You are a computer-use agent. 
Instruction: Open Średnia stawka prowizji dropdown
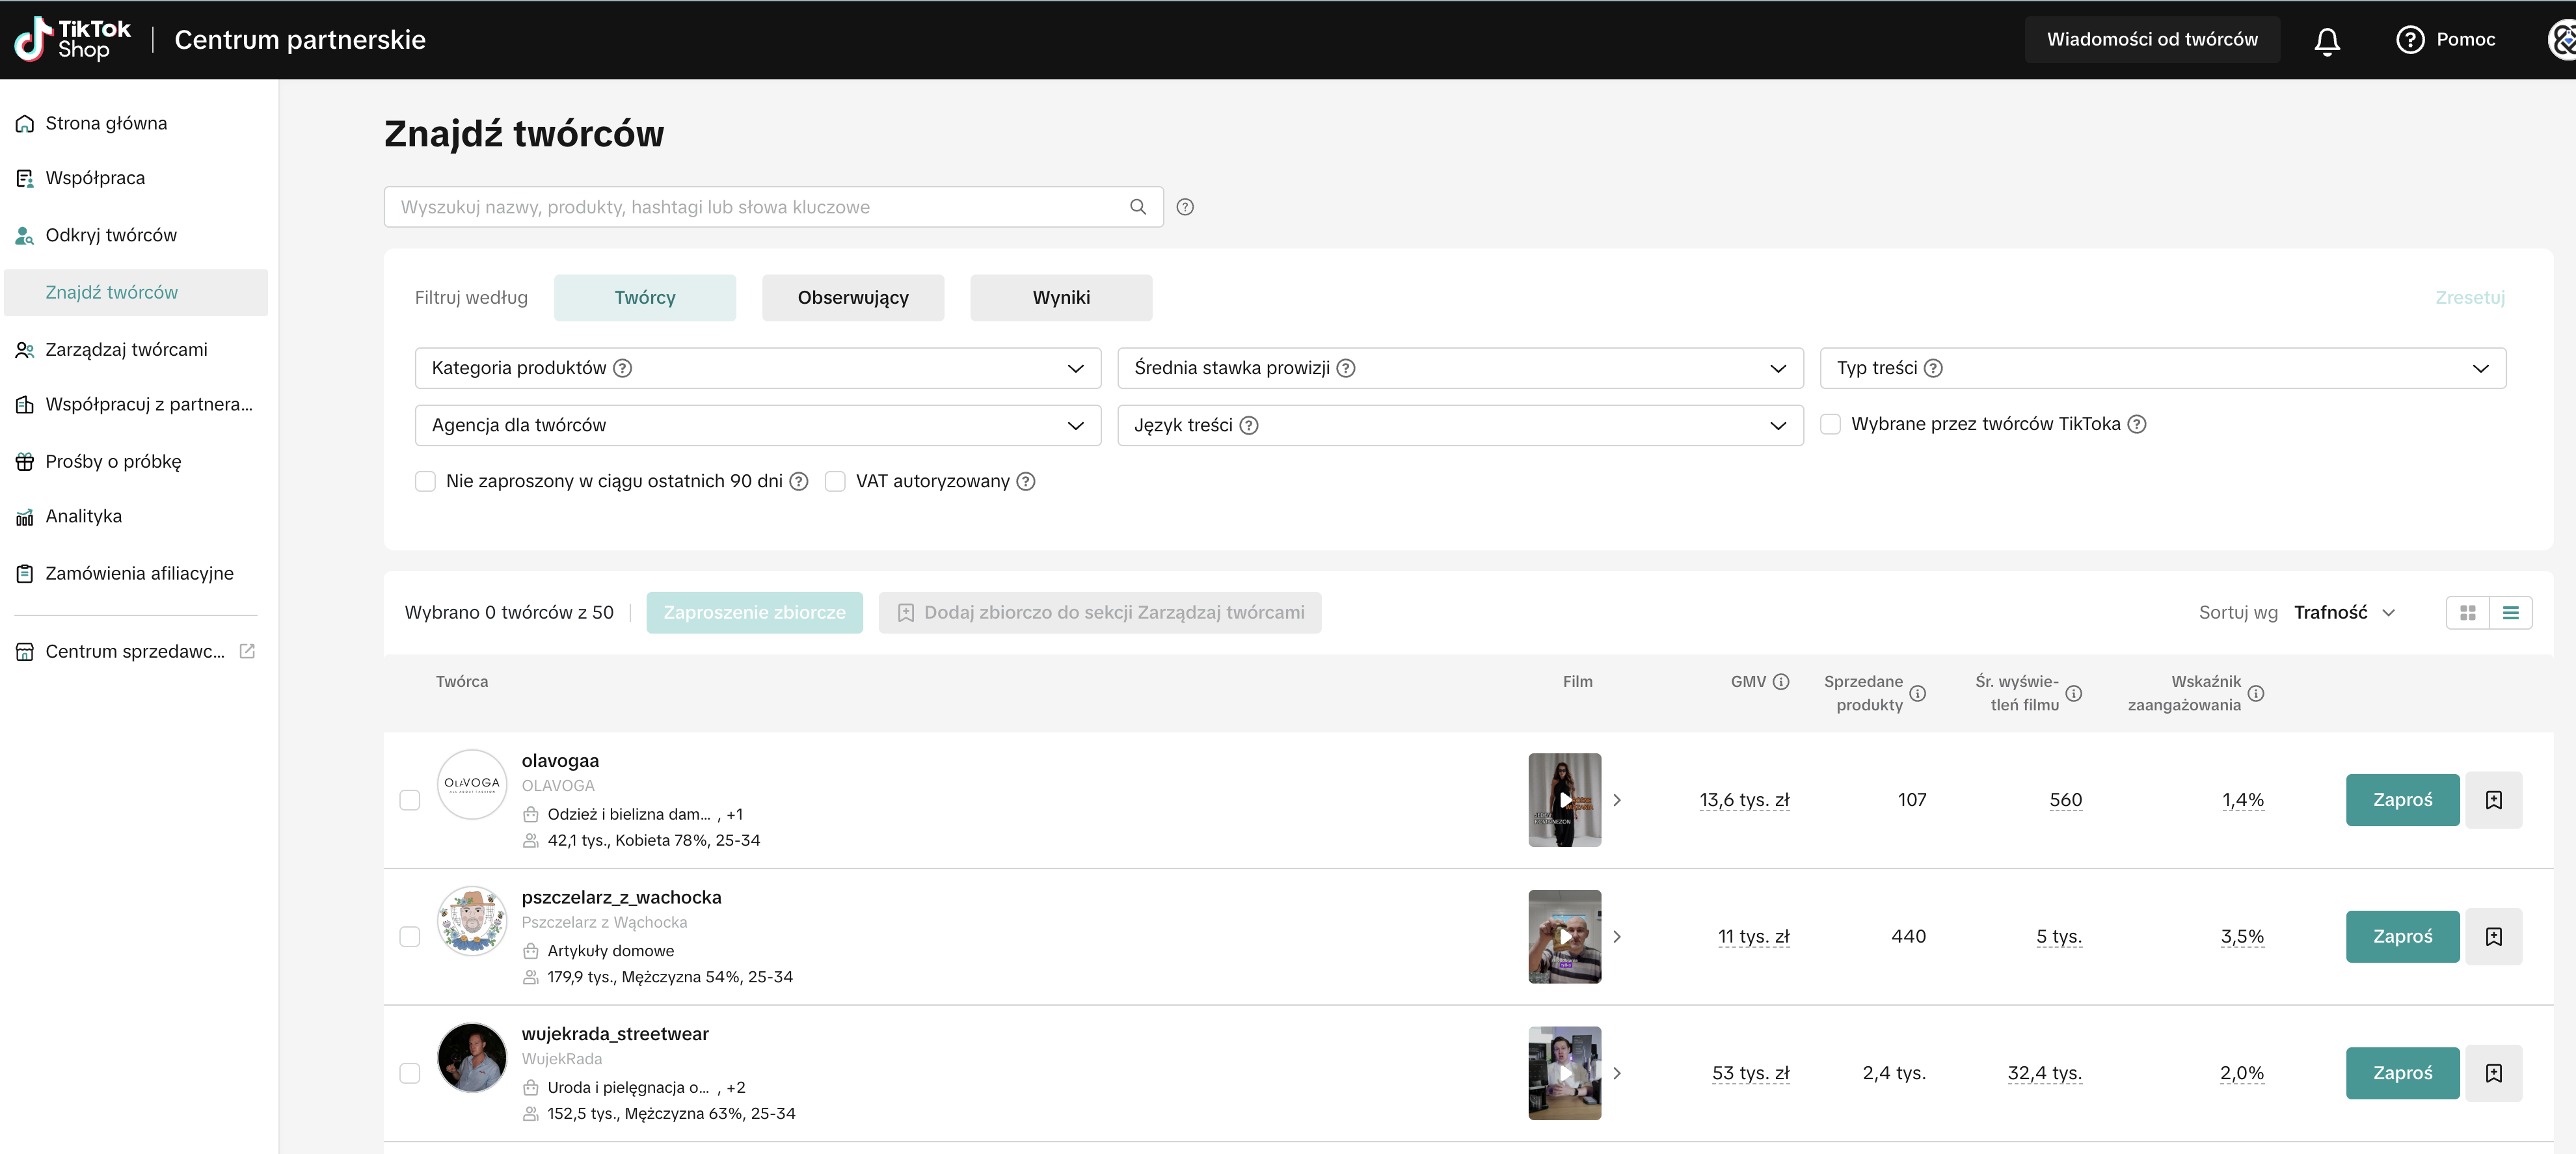coord(1460,368)
